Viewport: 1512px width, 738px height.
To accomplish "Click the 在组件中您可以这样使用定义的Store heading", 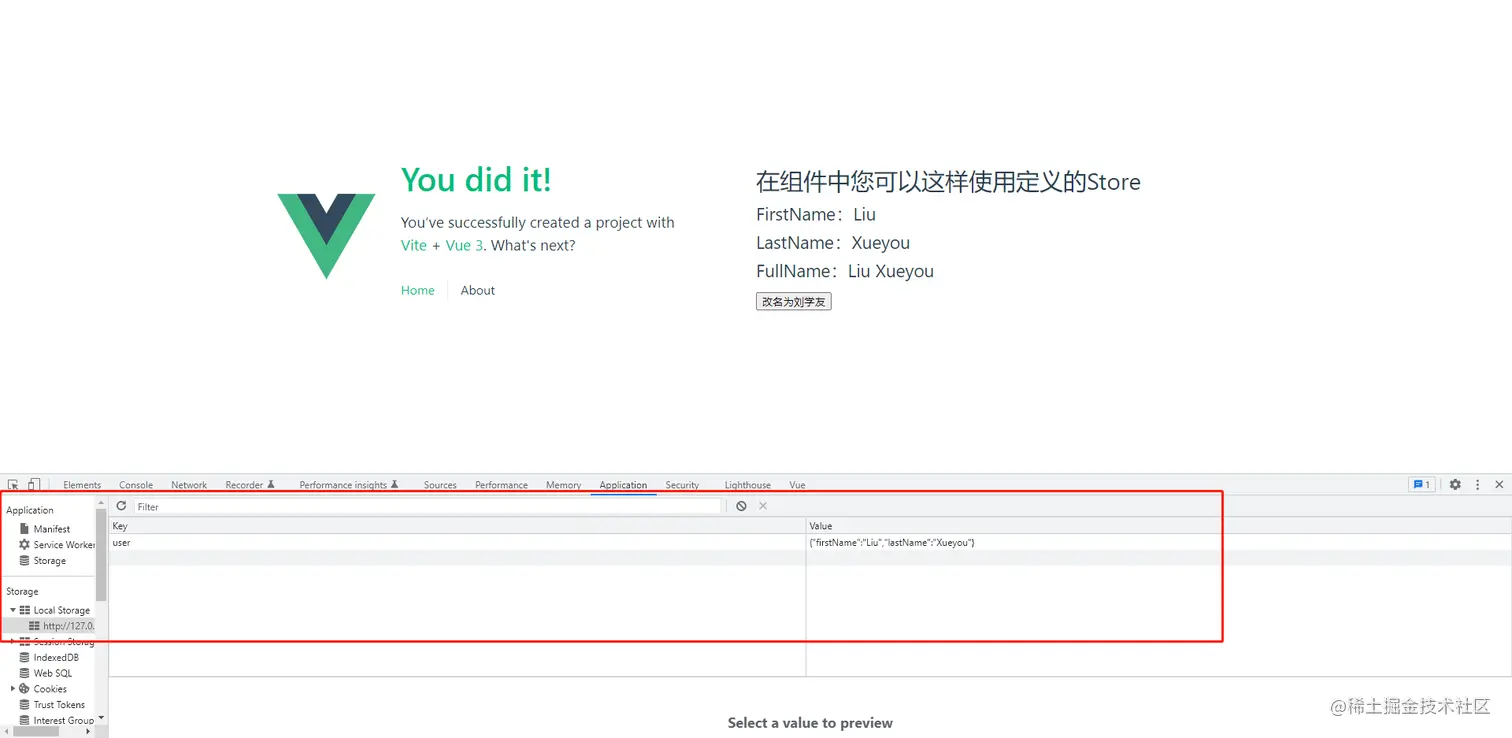I will click(x=948, y=182).
